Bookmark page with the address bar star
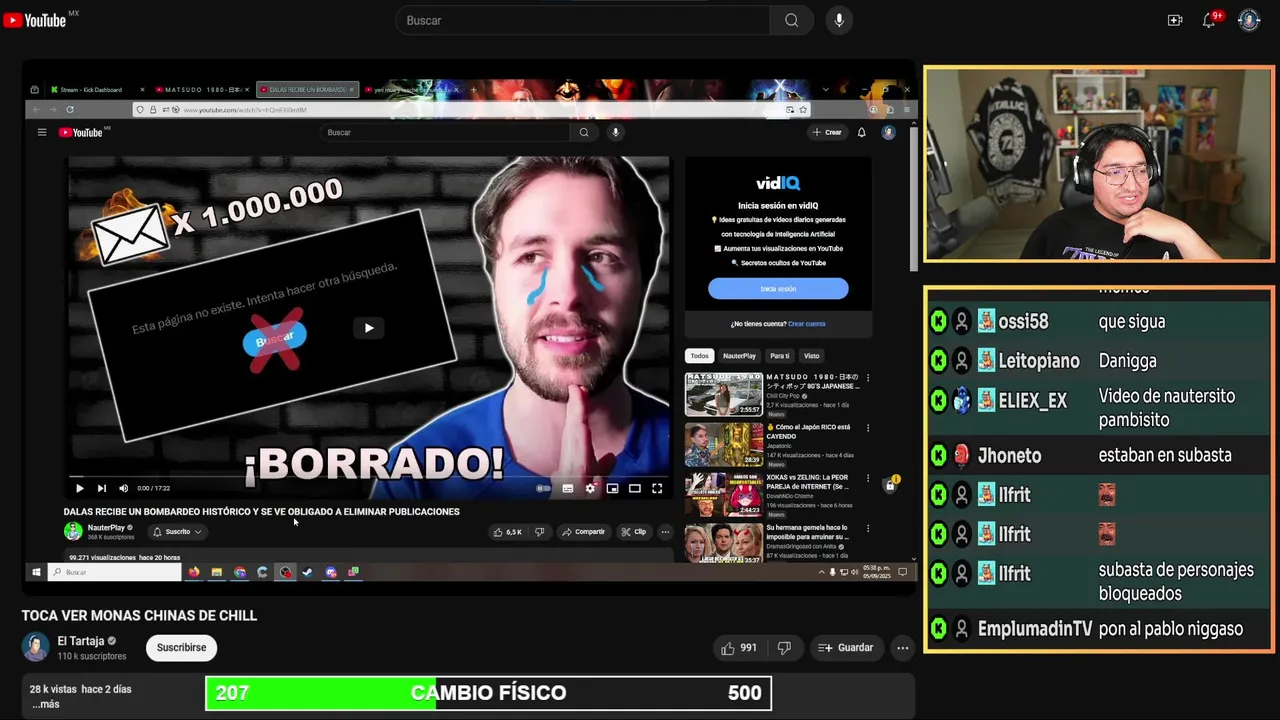Image resolution: width=1280 pixels, height=720 pixels. [802, 110]
